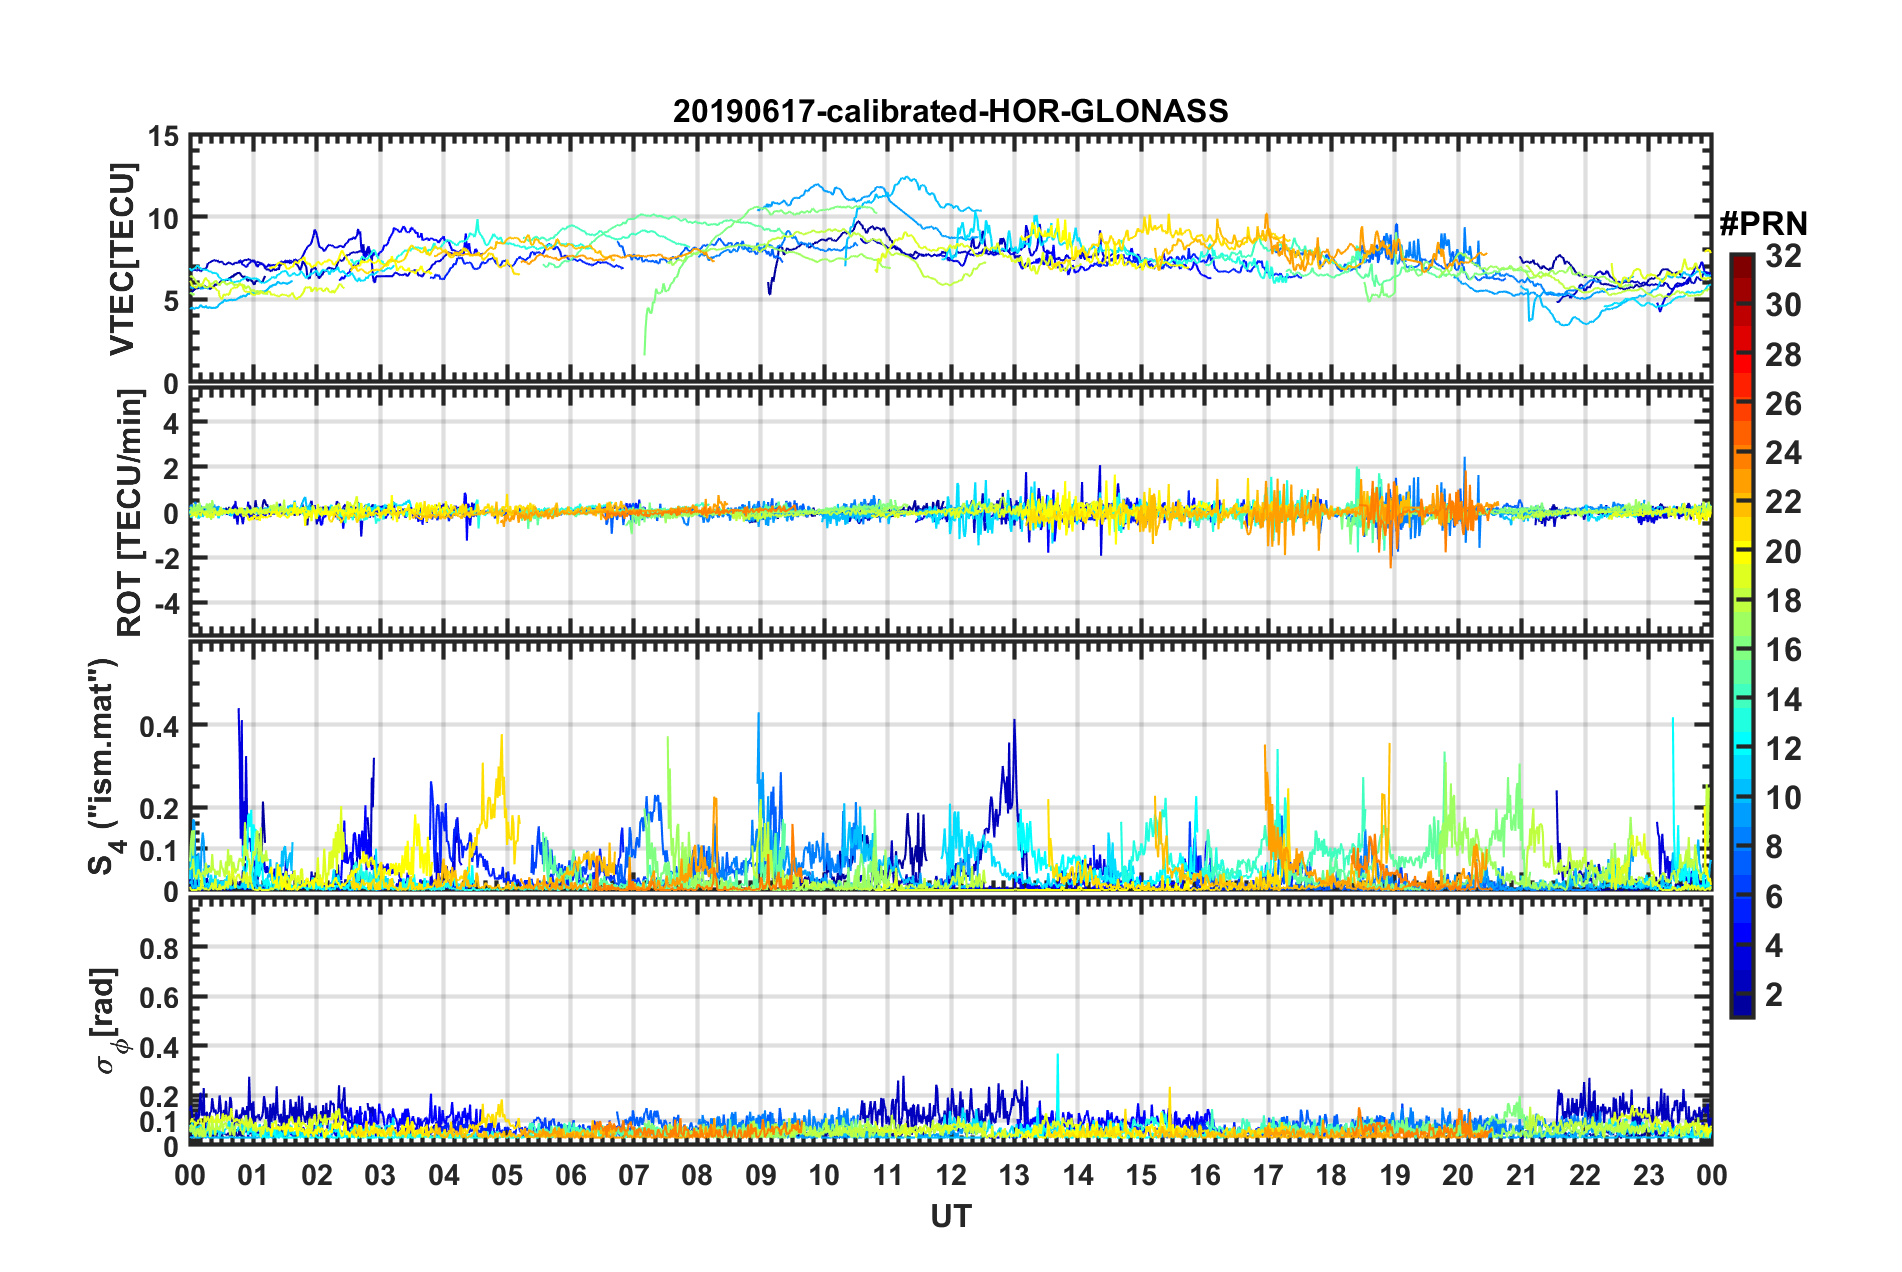This screenshot has width=1902, height=1272.
Task: Click the PRN colorbar
Action: [1741, 635]
